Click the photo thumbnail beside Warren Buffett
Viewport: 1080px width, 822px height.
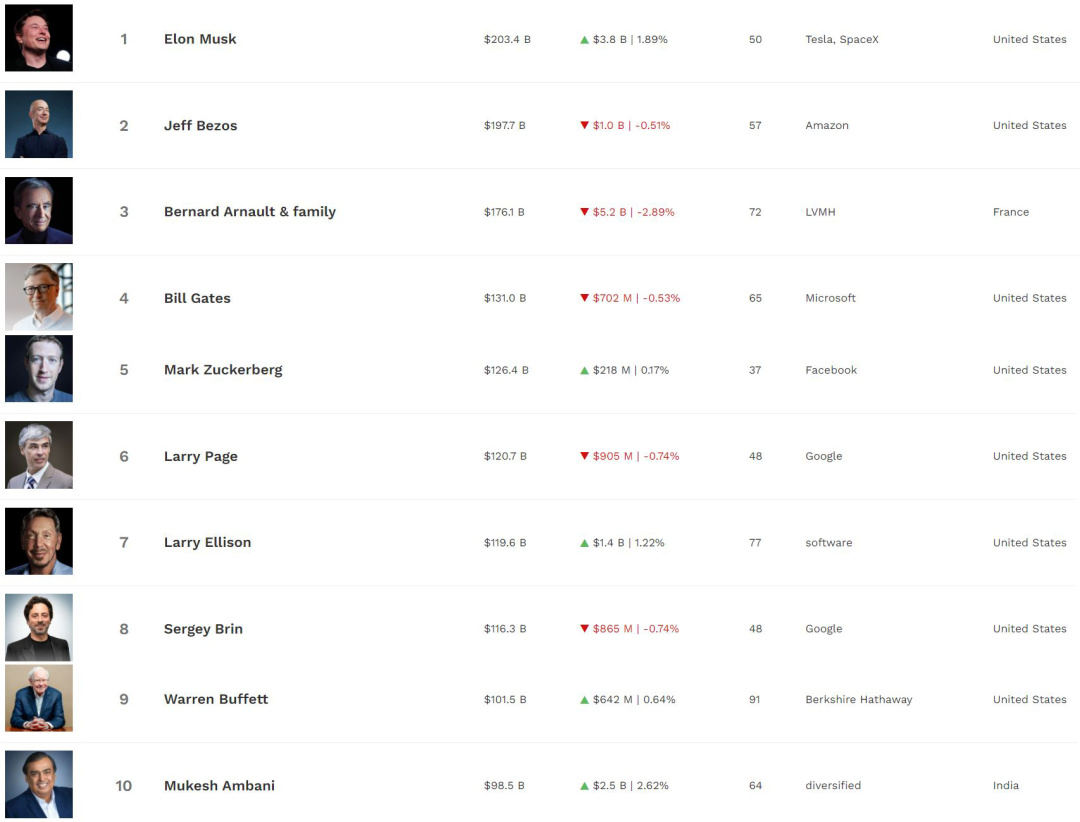pyautogui.click(x=39, y=698)
